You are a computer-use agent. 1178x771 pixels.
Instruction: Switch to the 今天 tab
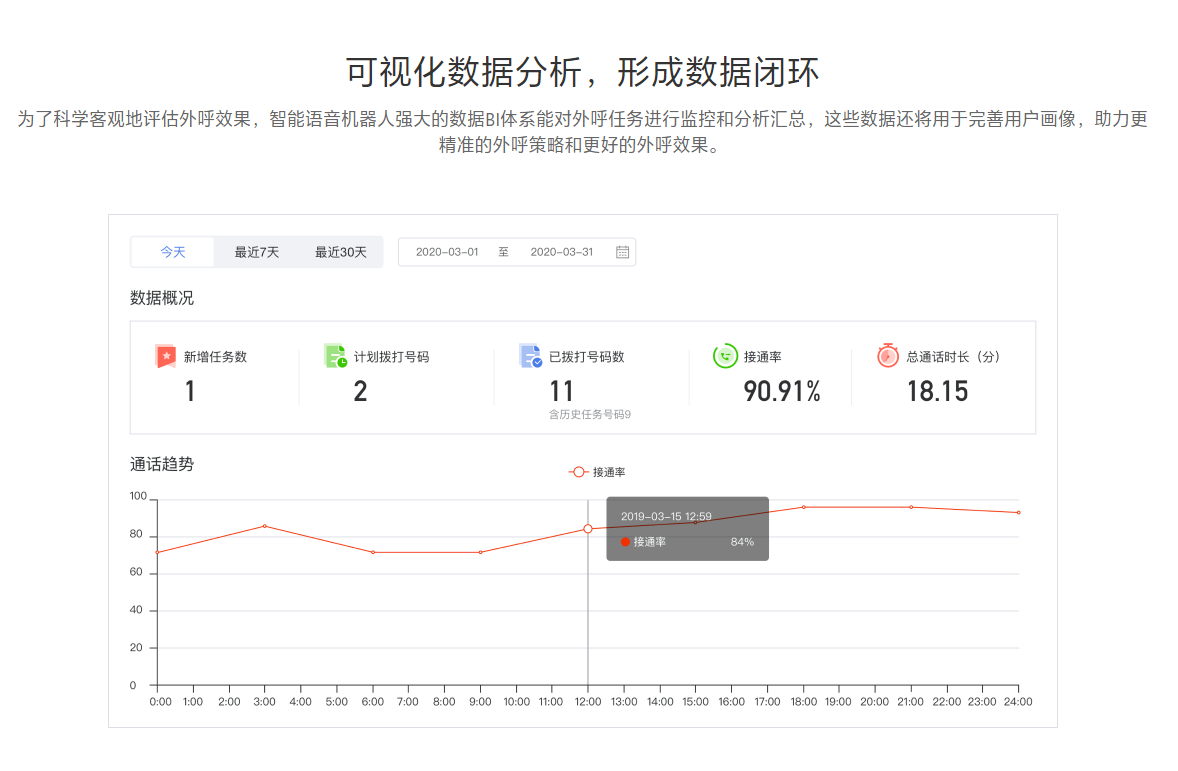[x=172, y=252]
